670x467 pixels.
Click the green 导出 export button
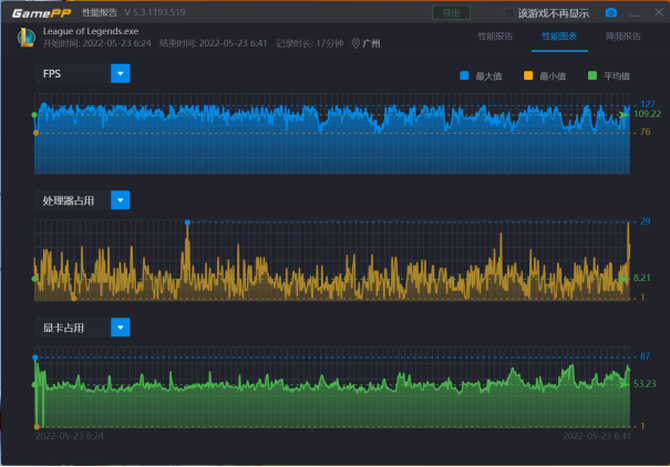tap(451, 13)
